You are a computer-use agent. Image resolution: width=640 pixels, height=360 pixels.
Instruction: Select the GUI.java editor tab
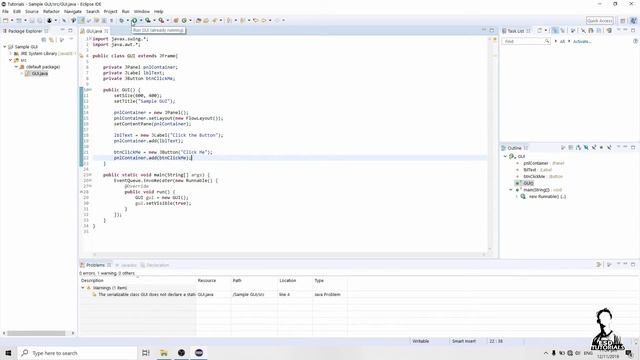pos(94,31)
